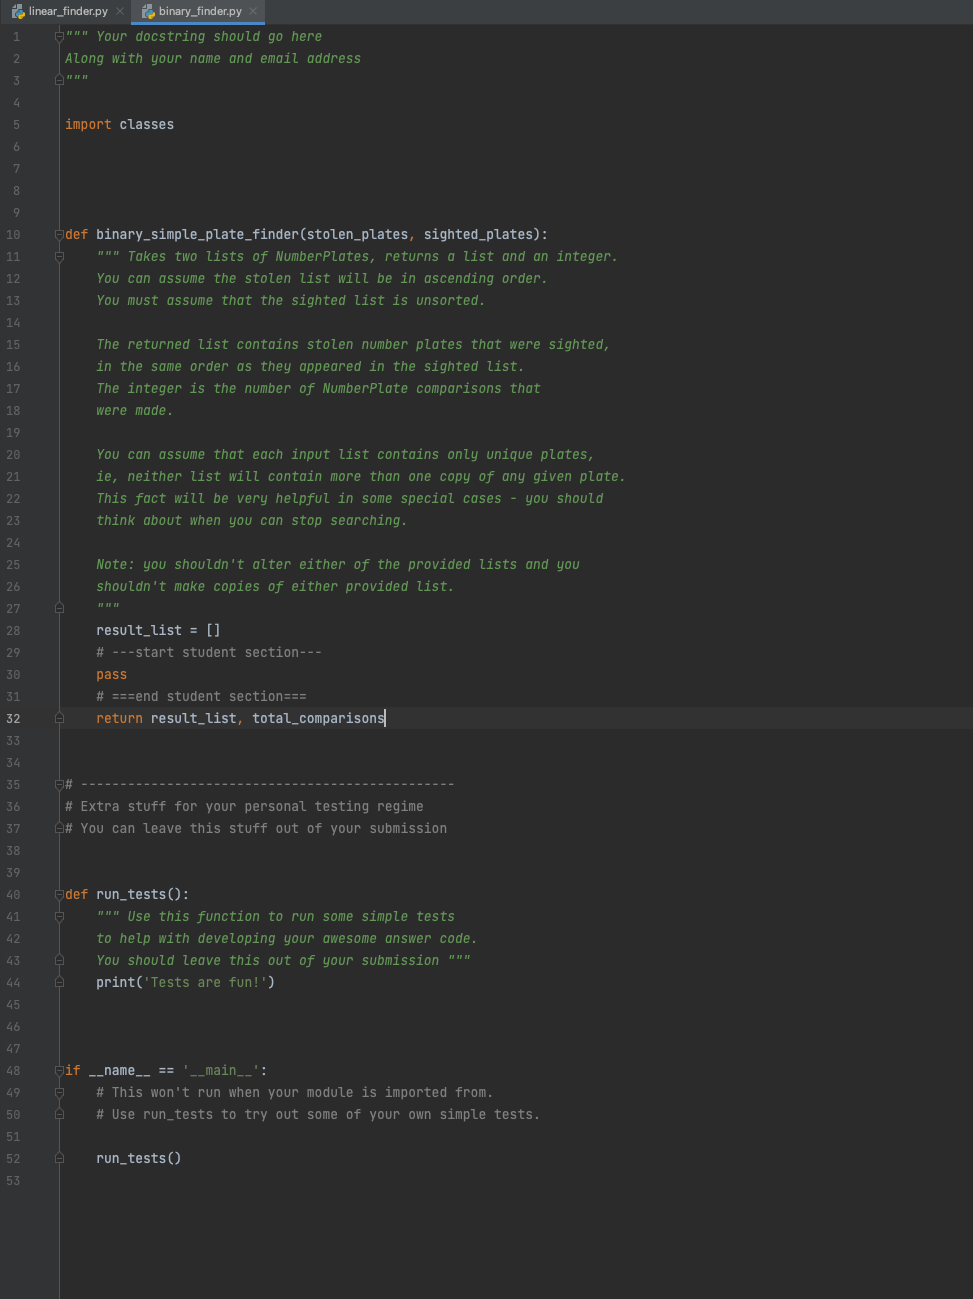Click the 'import' keyword on line 5
The image size is (973, 1299).
(x=88, y=125)
